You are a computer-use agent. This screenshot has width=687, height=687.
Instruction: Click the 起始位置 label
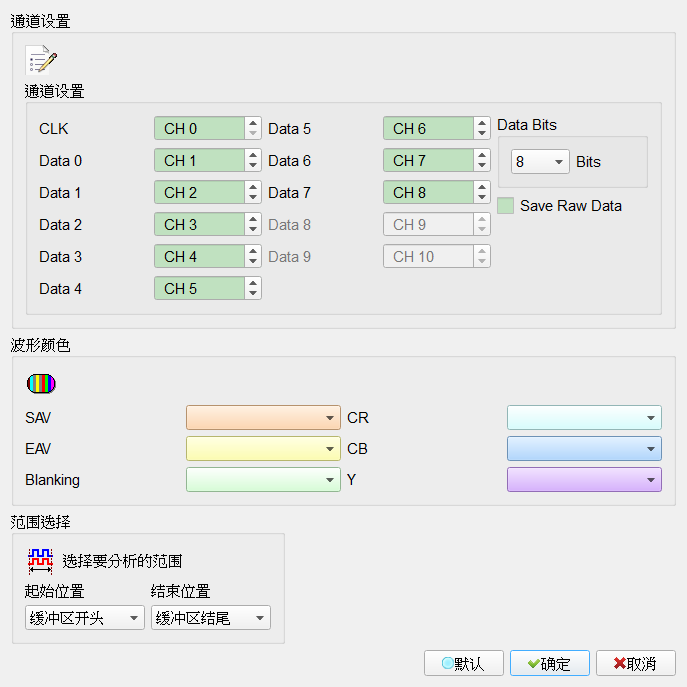coord(54,591)
